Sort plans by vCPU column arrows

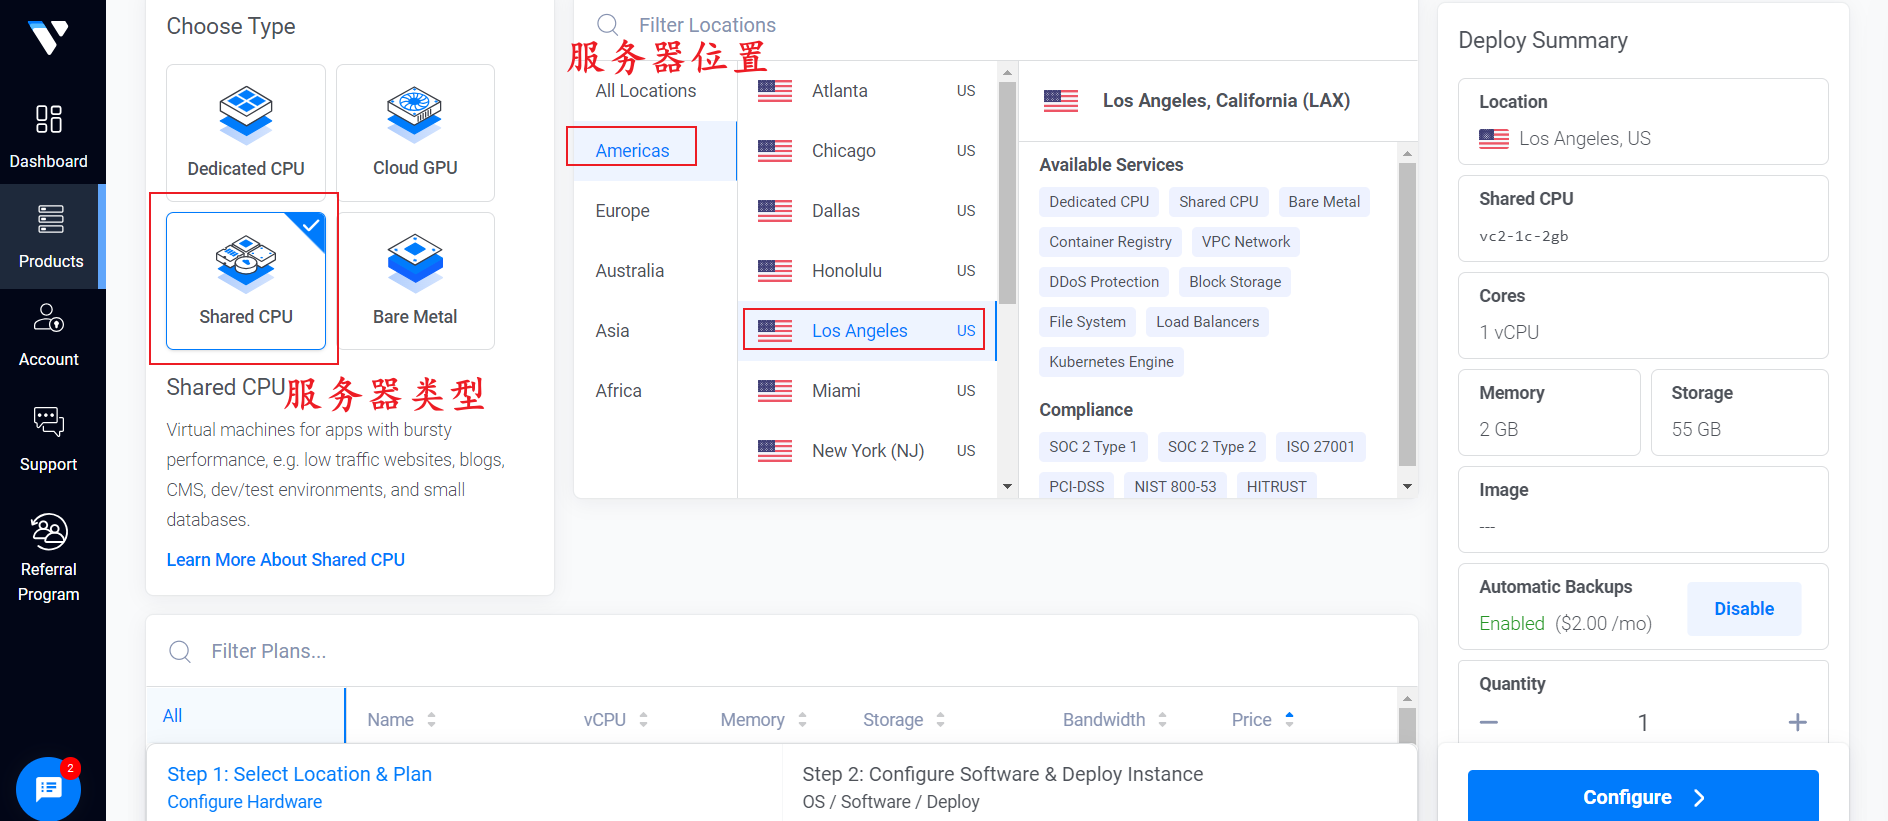pos(643,720)
